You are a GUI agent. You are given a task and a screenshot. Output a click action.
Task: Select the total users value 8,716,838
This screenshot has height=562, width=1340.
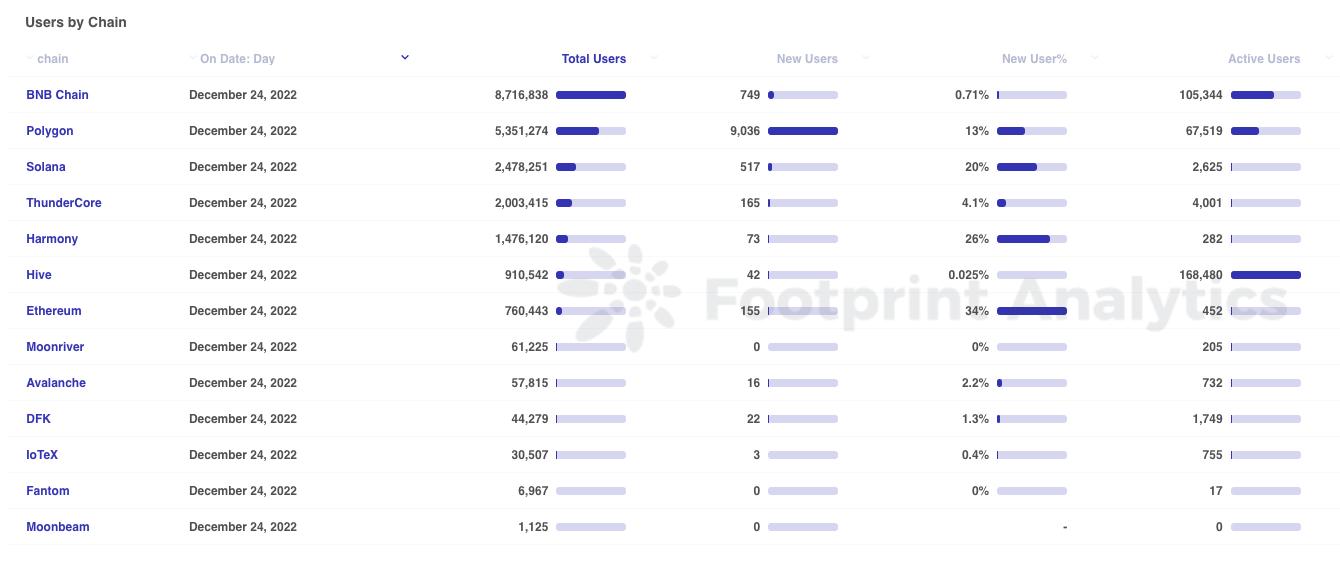(x=521, y=95)
